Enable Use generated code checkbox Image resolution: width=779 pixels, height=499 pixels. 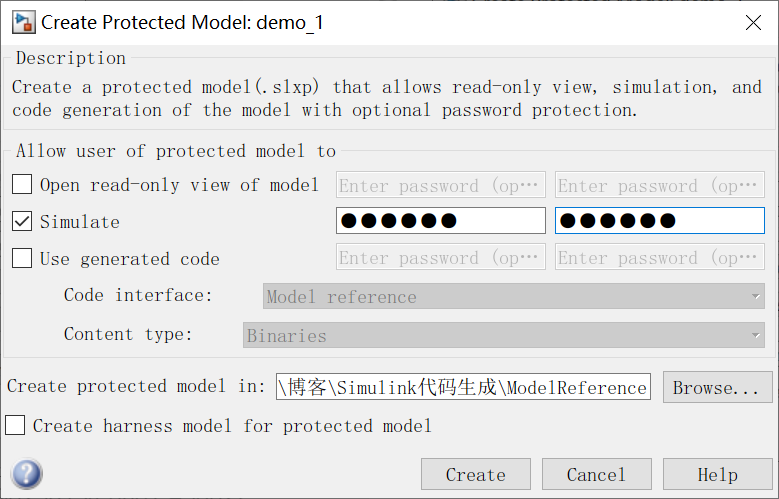click(x=22, y=258)
